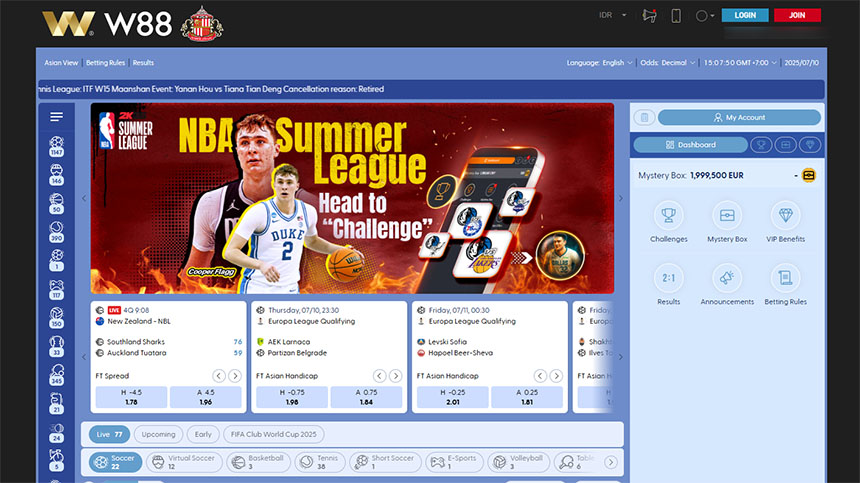The width and height of the screenshot is (860, 483).
Task: Click the trophy icon next to Dashboard
Action: coord(761,145)
